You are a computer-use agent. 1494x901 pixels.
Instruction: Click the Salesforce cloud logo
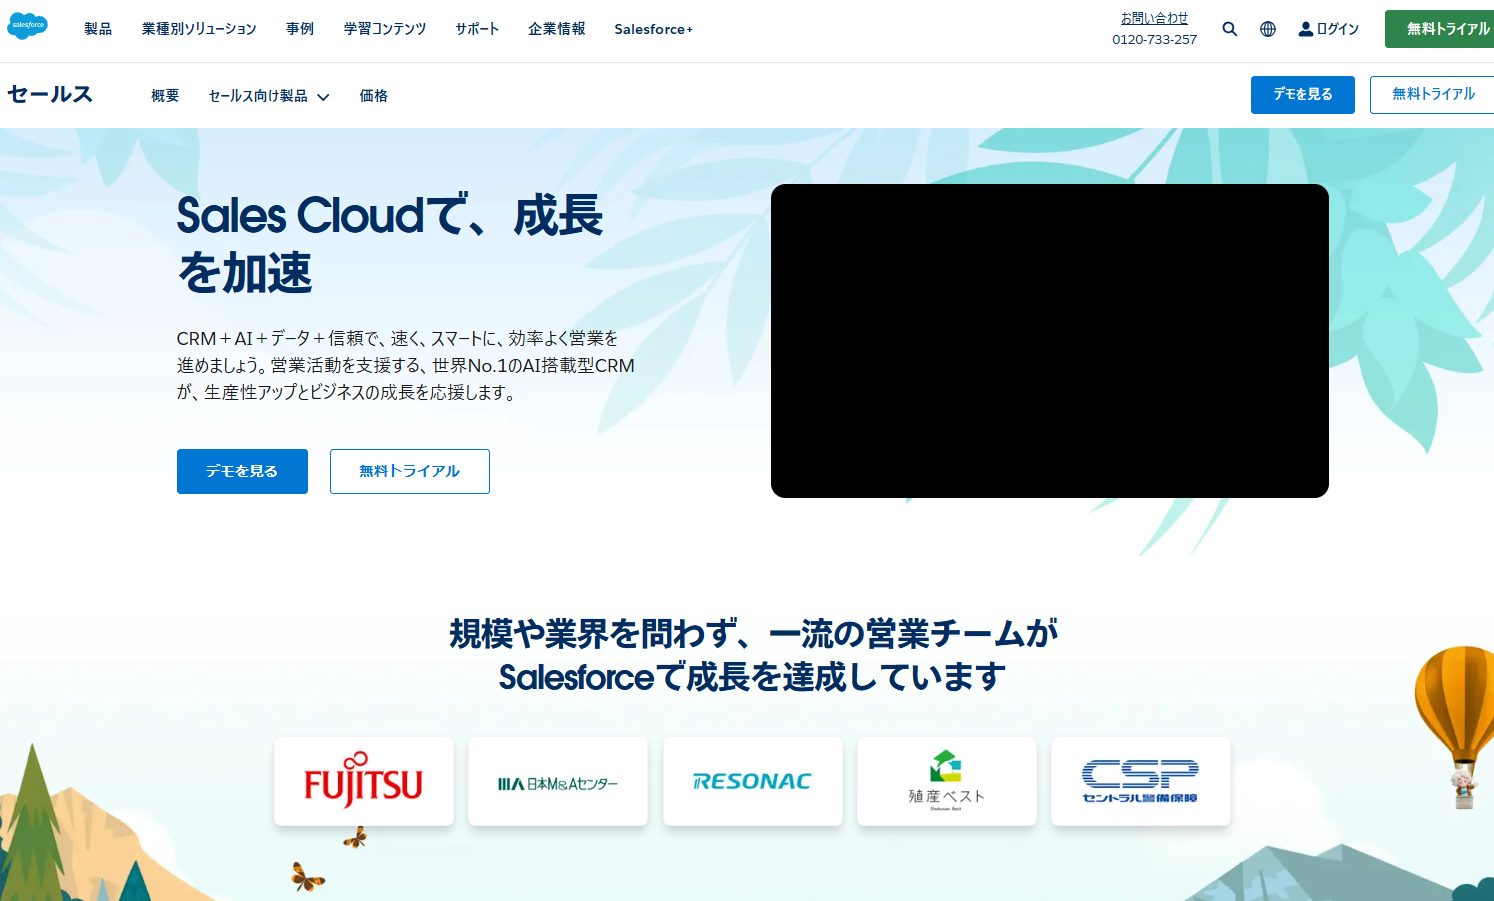click(x=27, y=26)
